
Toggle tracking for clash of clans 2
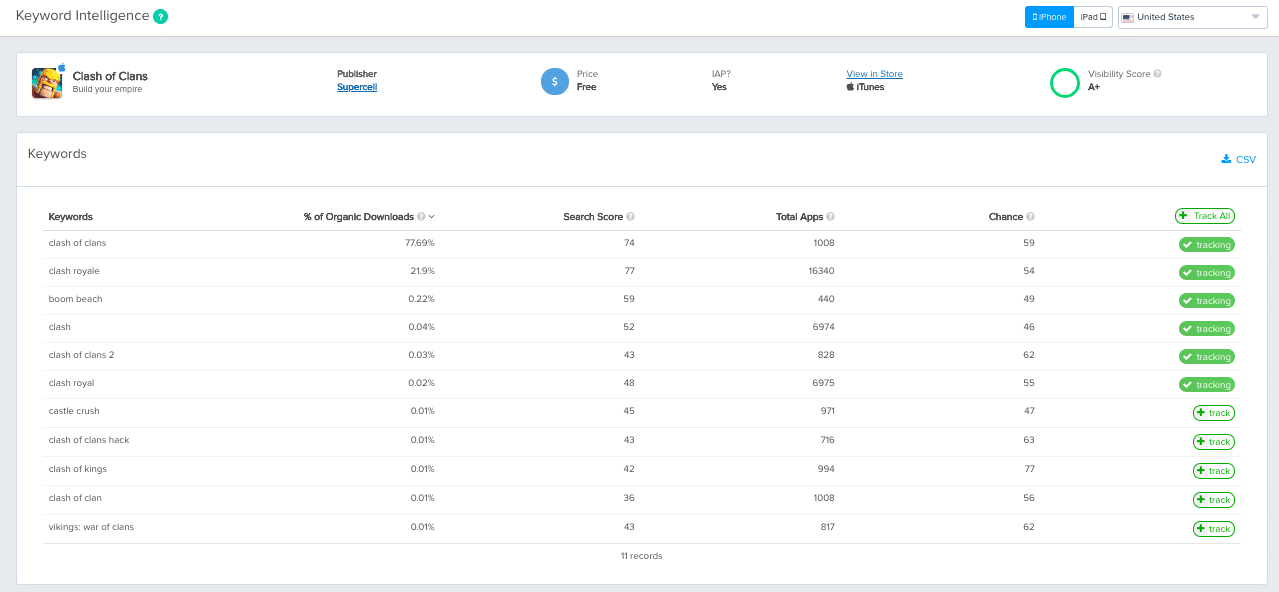[x=1206, y=356]
